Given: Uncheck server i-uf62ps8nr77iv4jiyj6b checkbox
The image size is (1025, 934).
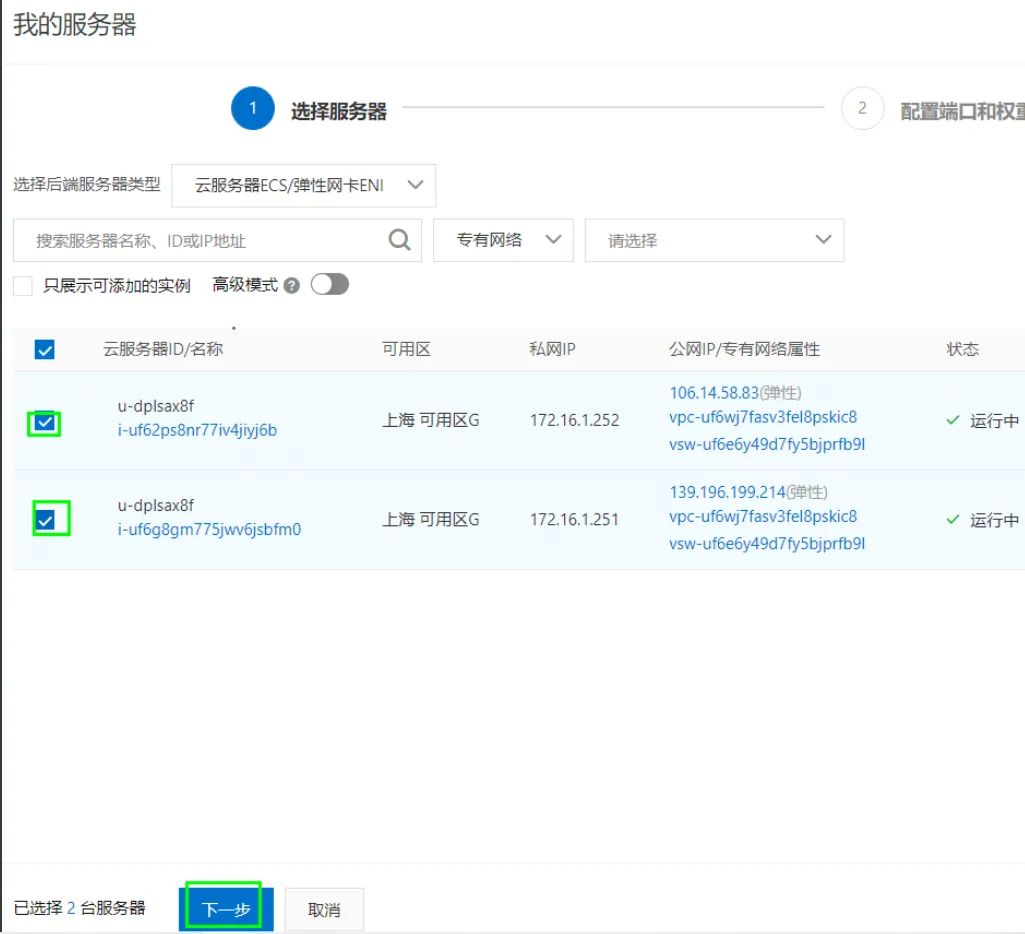Looking at the screenshot, I should (x=44, y=423).
